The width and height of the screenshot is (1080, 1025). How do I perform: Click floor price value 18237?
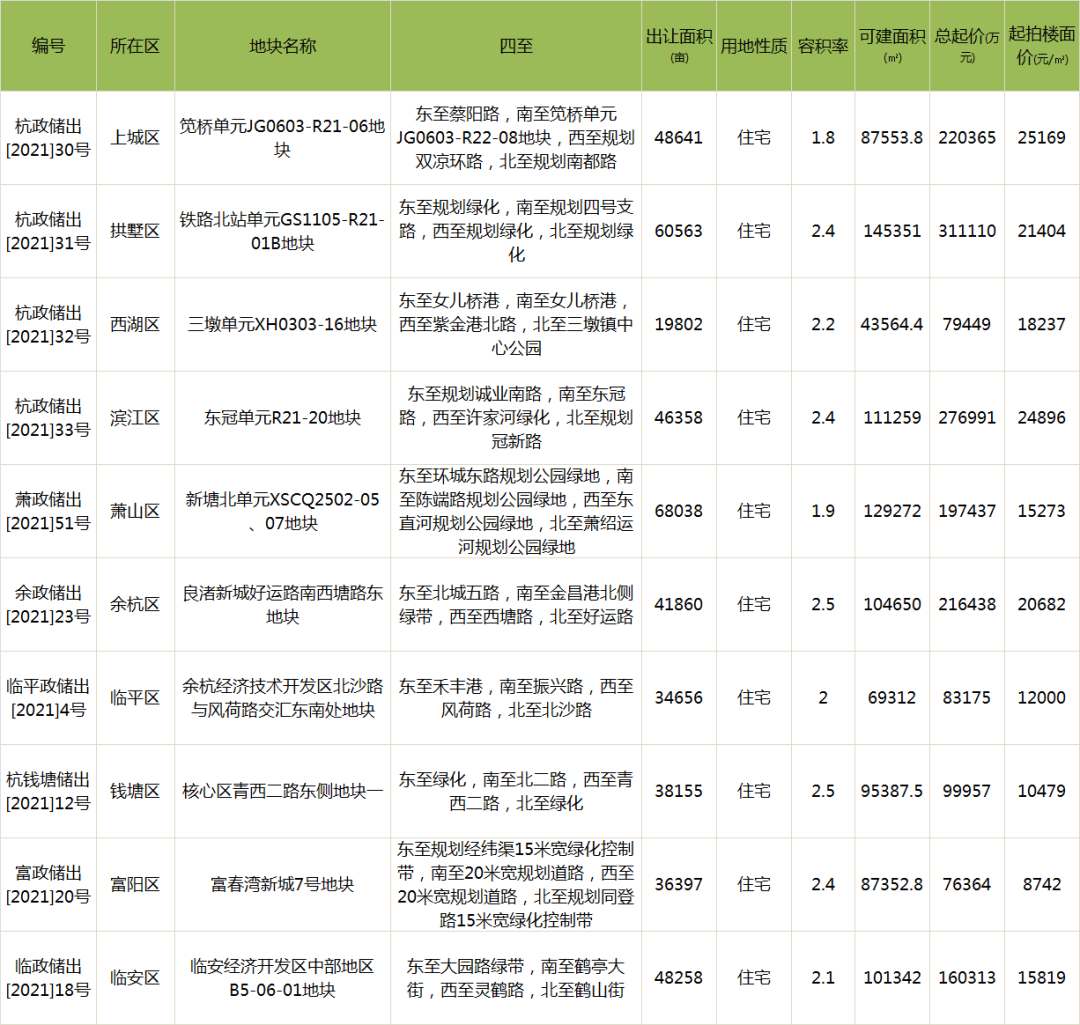(1042, 324)
